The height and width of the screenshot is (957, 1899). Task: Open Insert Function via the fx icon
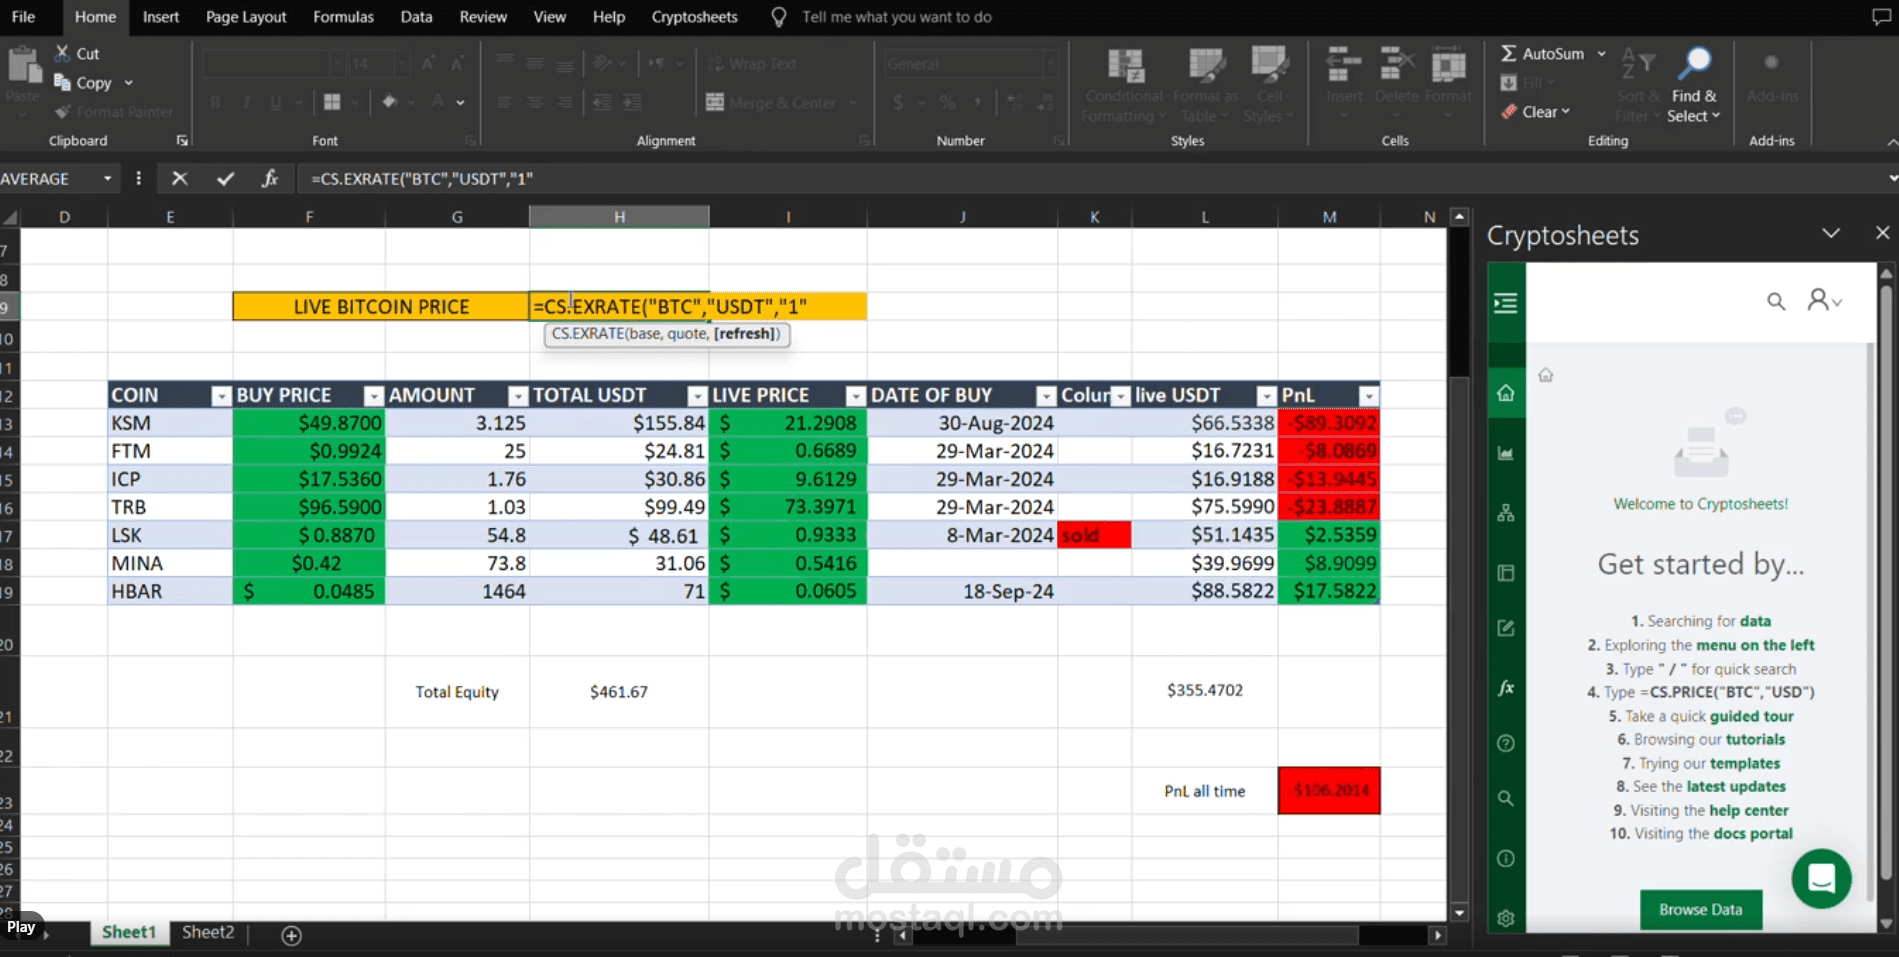(x=269, y=178)
